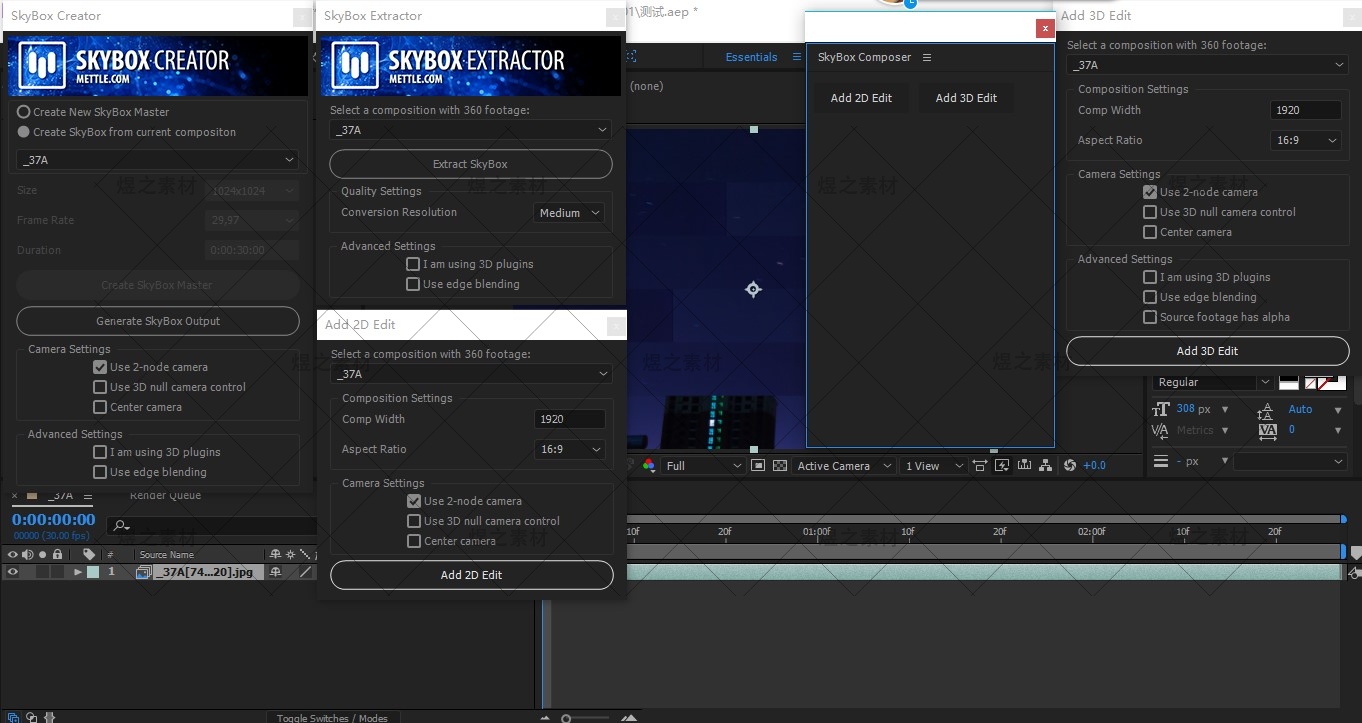The image size is (1362, 723).
Task: Open the _37A timeline tab menu icon
Action: click(87, 496)
